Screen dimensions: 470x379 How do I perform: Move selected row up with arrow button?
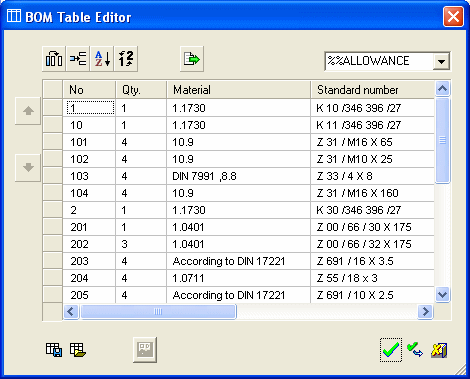click(28, 111)
